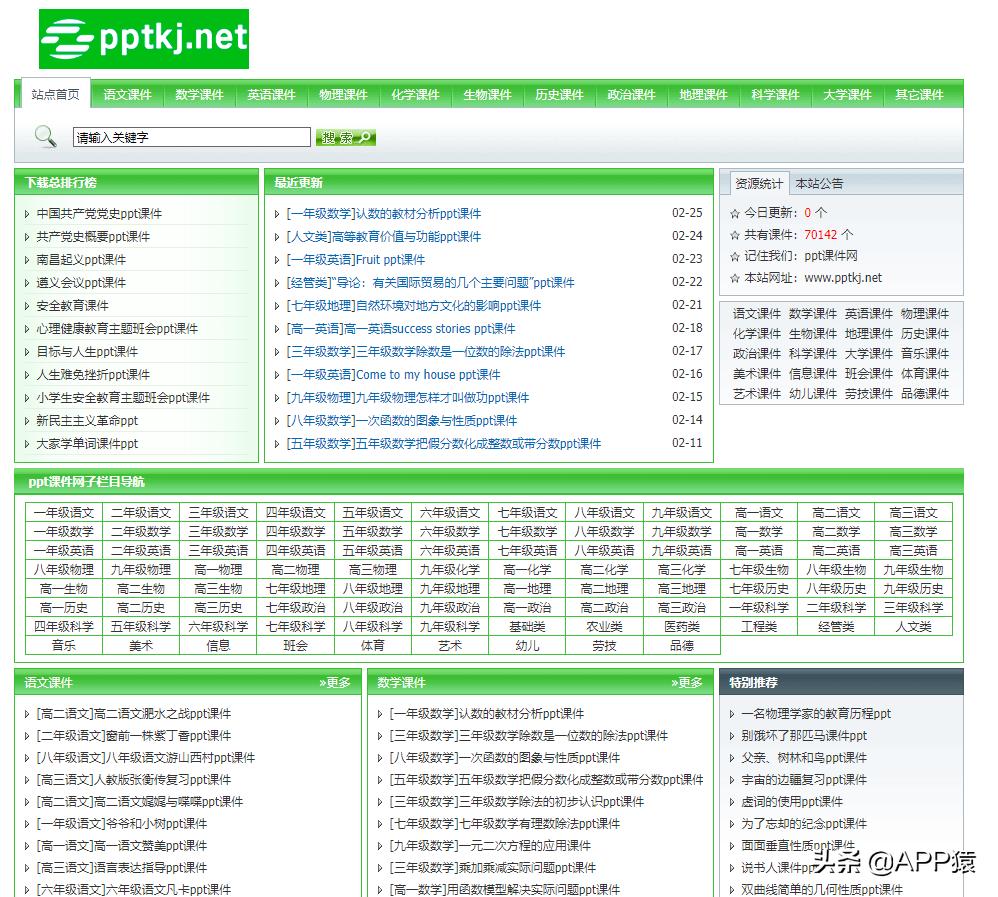This screenshot has width=998, height=897.
Task: Open 音乐课件 in the right sidebar list
Action: (924, 353)
